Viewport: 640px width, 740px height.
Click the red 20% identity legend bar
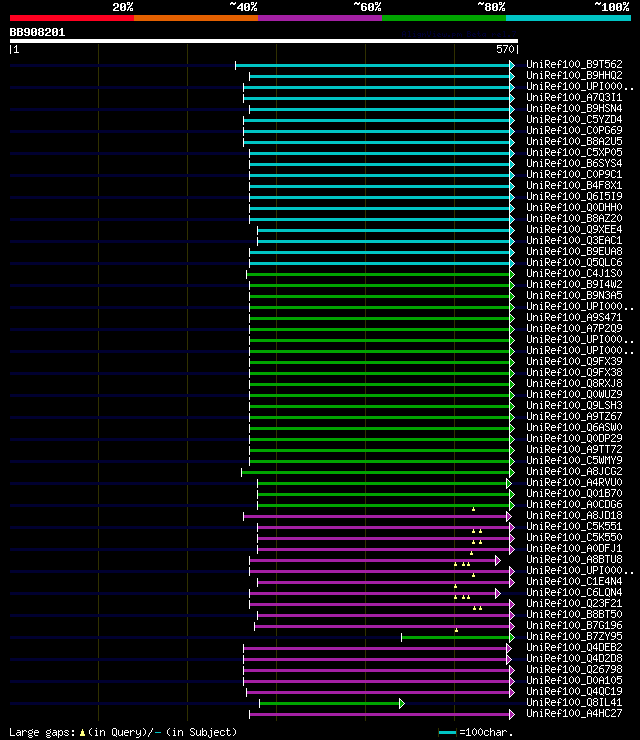(x=72, y=18)
